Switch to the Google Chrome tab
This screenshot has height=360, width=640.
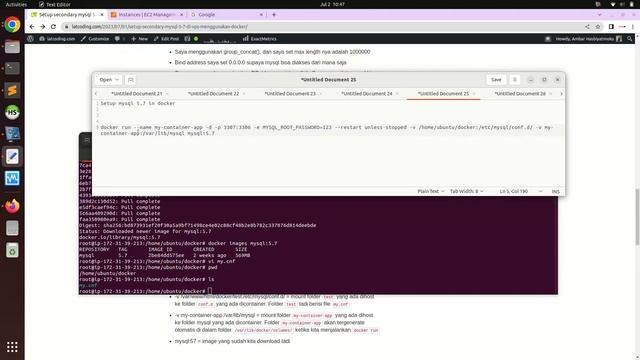[227, 15]
